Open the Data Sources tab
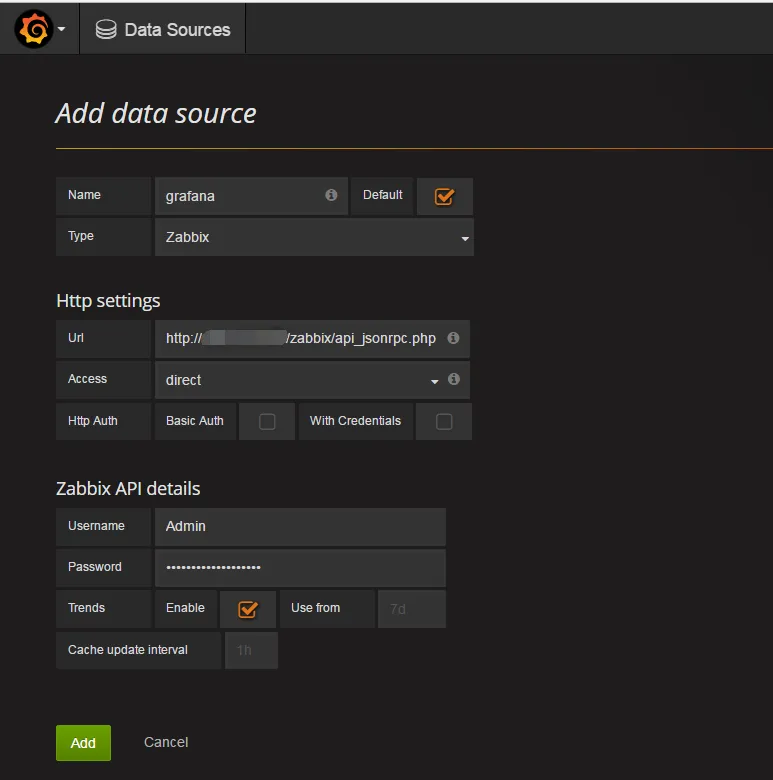 pos(163,30)
